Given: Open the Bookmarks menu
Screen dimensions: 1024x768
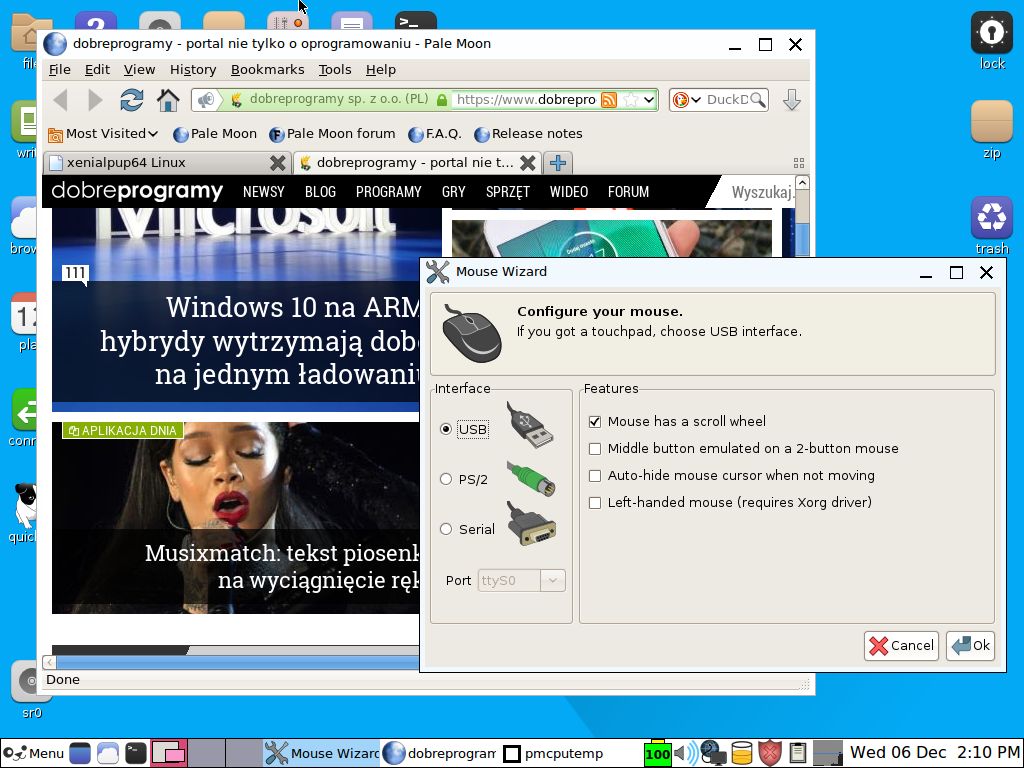Looking at the screenshot, I should tap(267, 69).
